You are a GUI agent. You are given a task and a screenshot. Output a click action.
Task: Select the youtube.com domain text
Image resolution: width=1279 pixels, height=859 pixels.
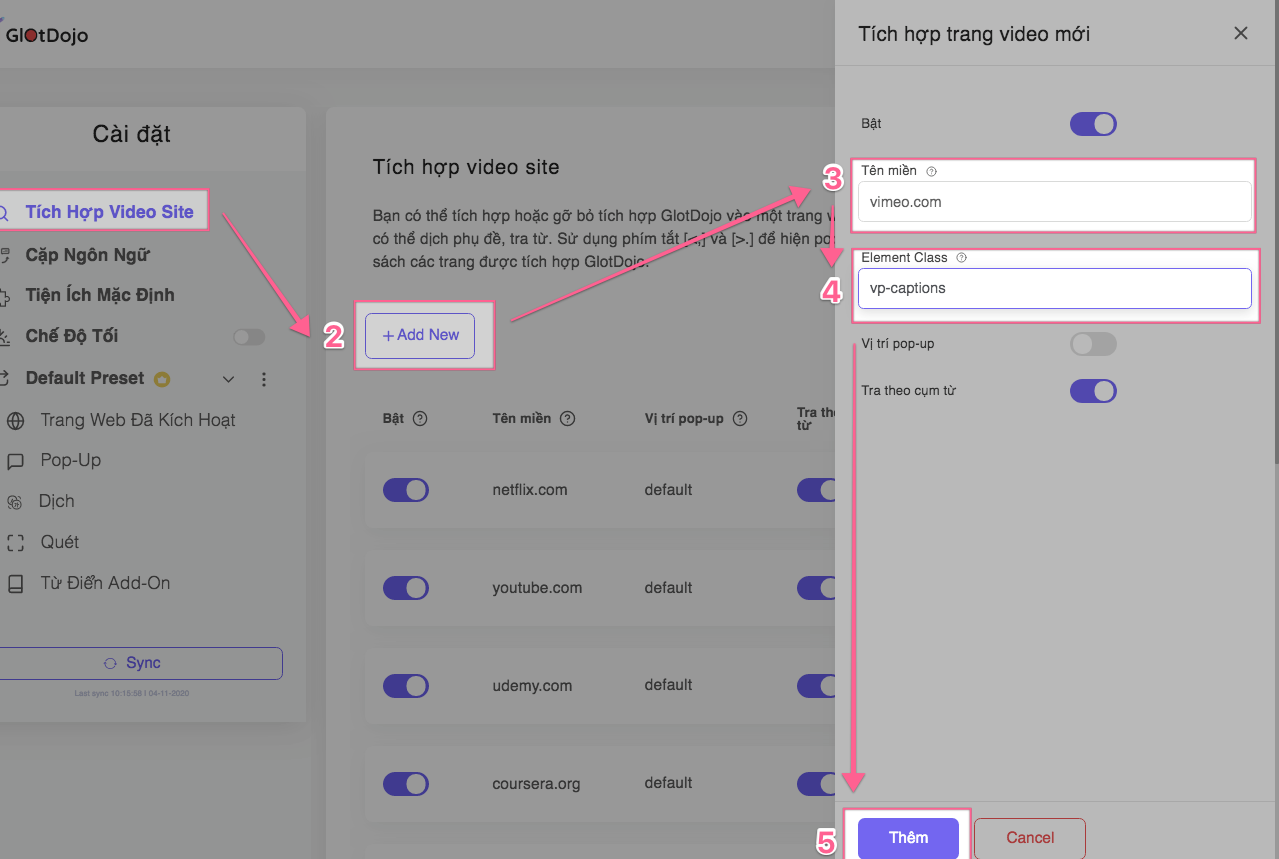click(x=537, y=588)
